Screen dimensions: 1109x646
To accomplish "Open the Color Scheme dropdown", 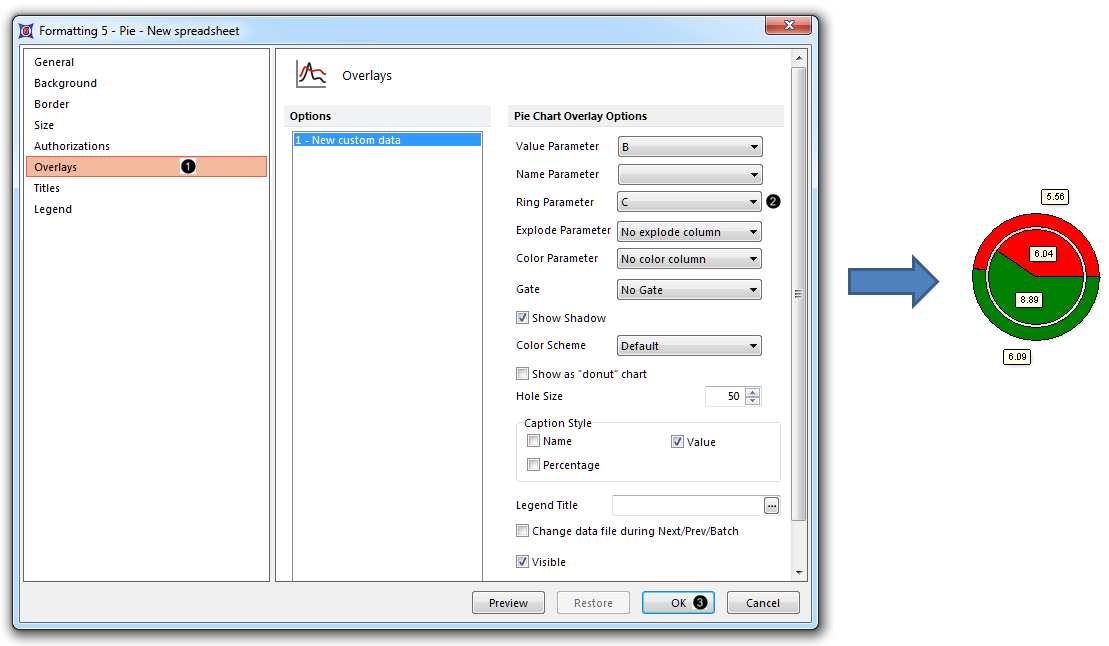I will (689, 346).
